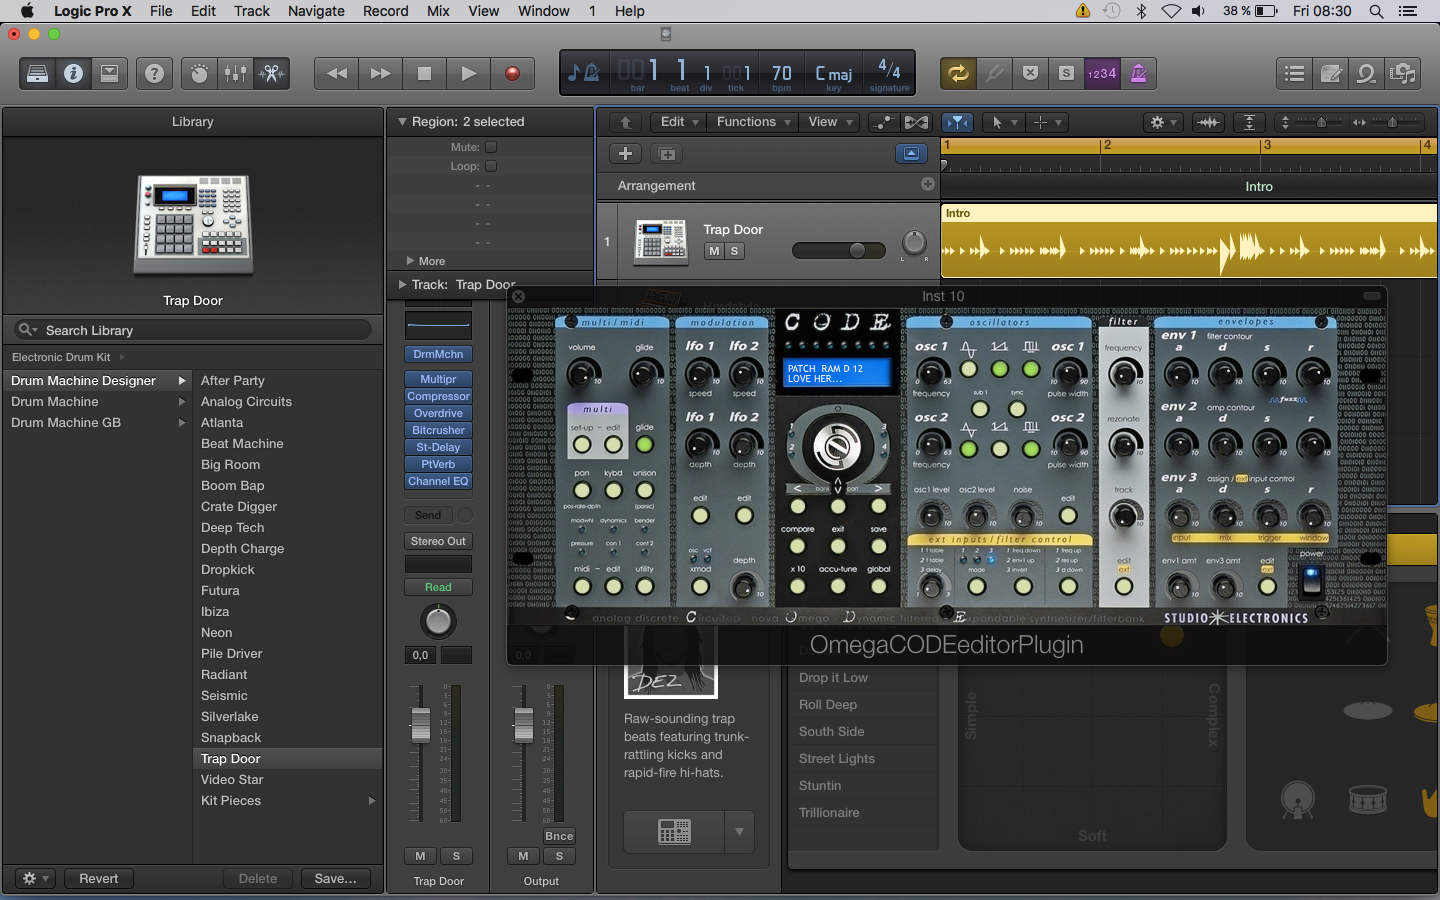Enable the Loop checkbox in Region inspector
Screen dimensions: 1440x900
coord(491,166)
